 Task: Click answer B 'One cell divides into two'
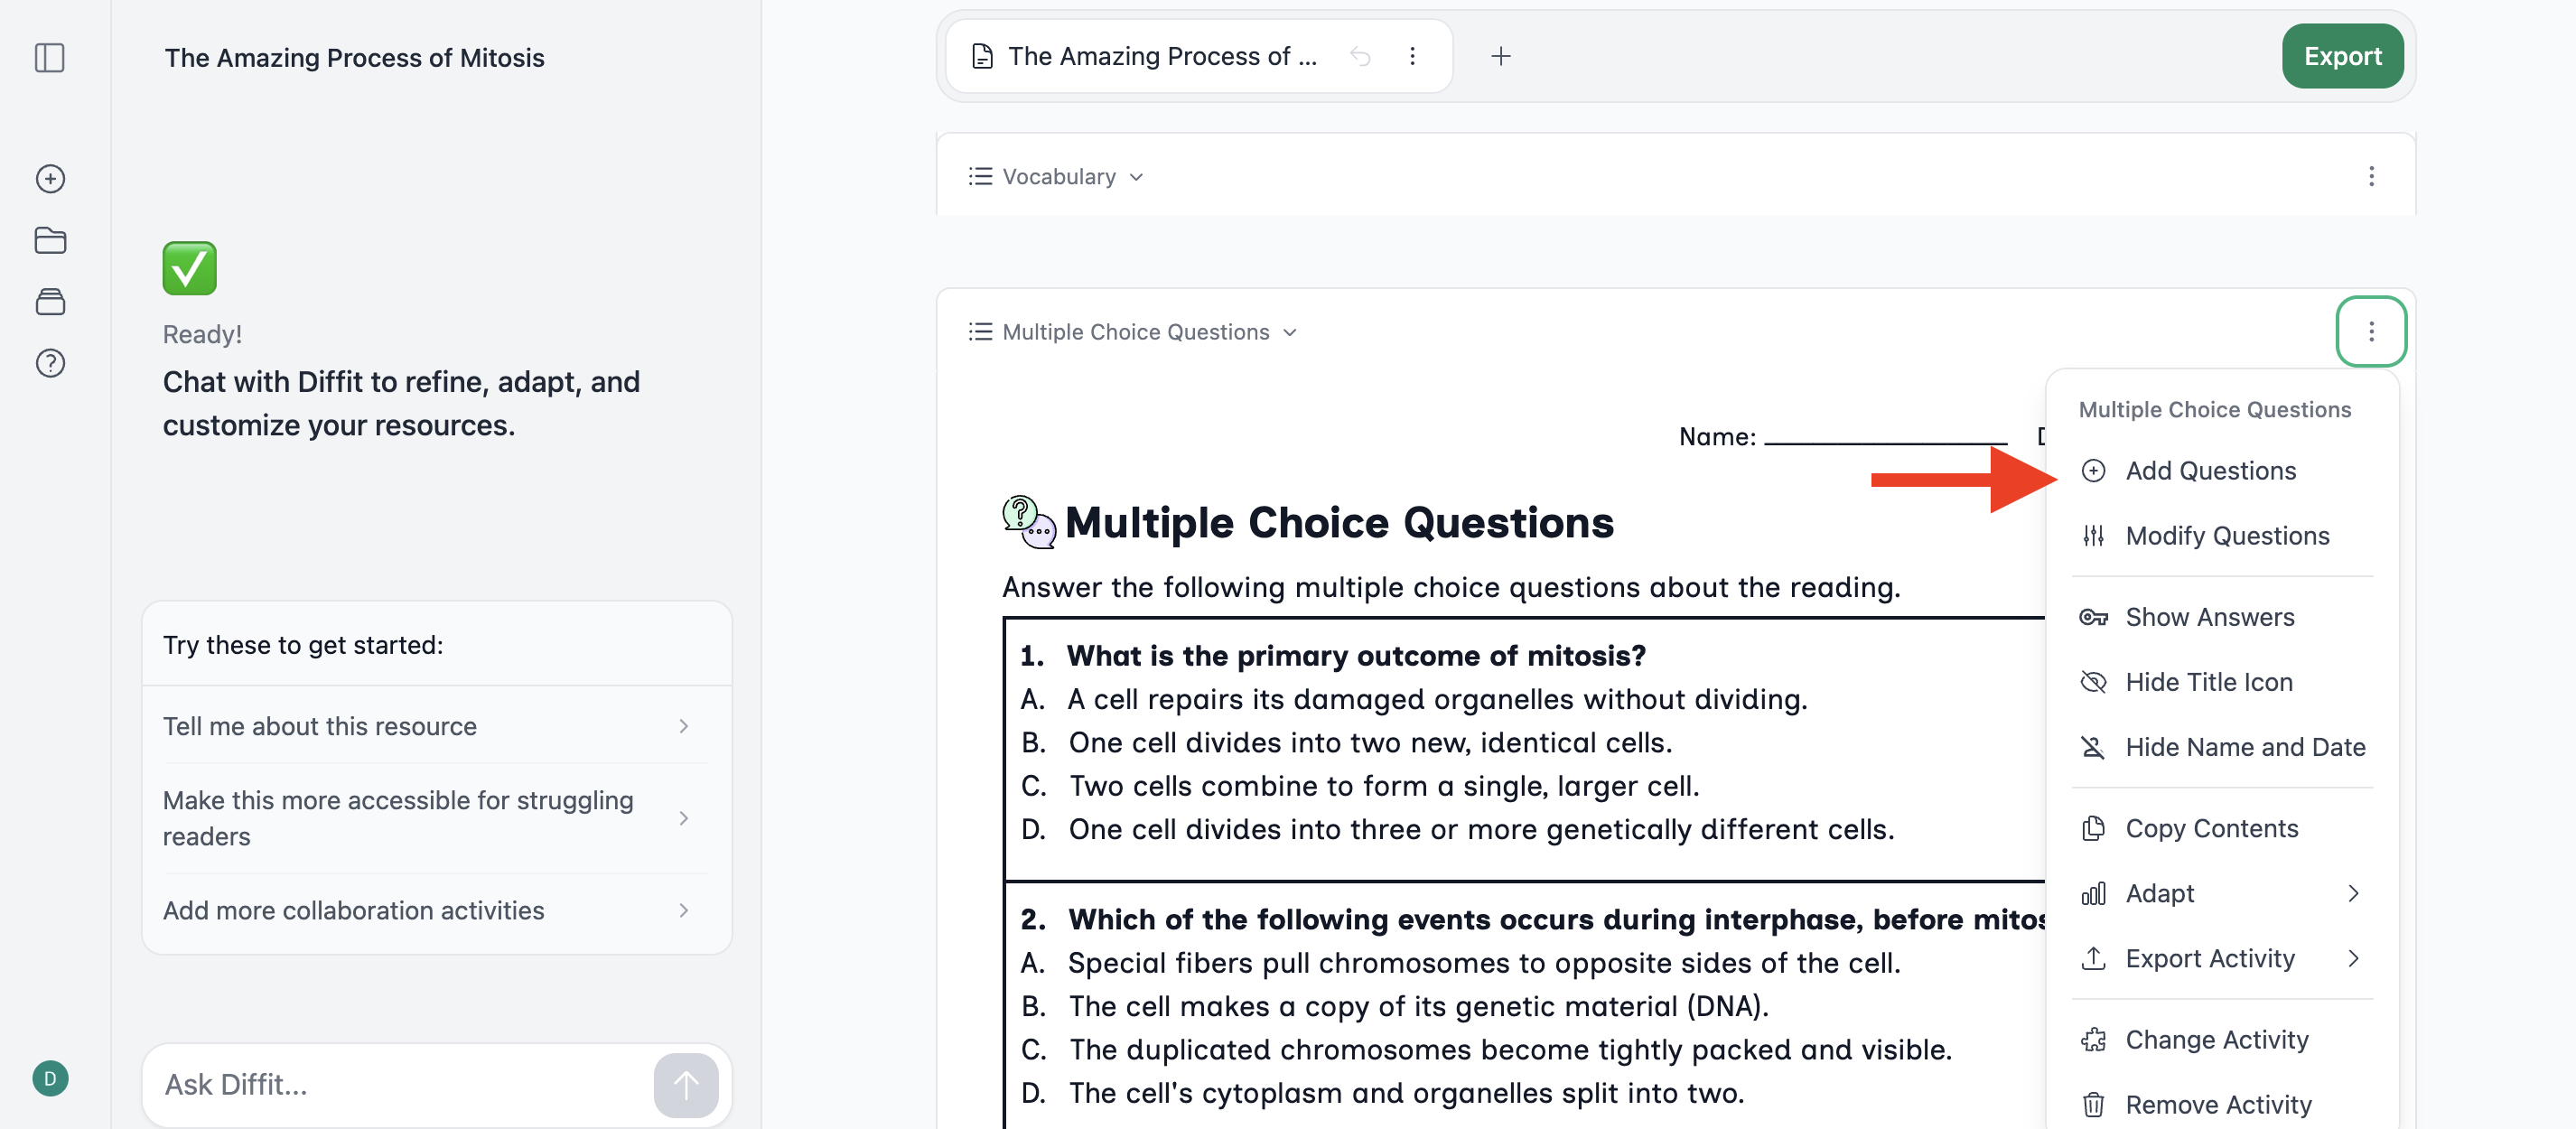[x=1370, y=743]
